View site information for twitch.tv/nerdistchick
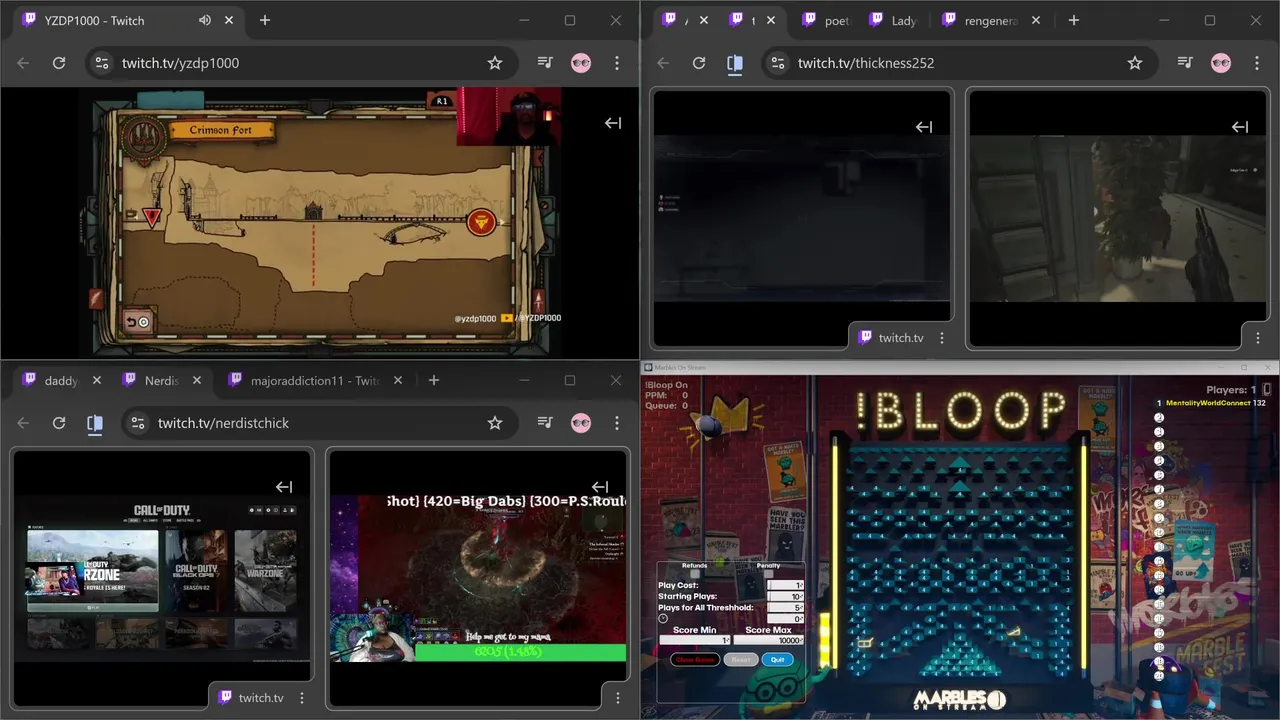The height and width of the screenshot is (720, 1280). [x=137, y=423]
